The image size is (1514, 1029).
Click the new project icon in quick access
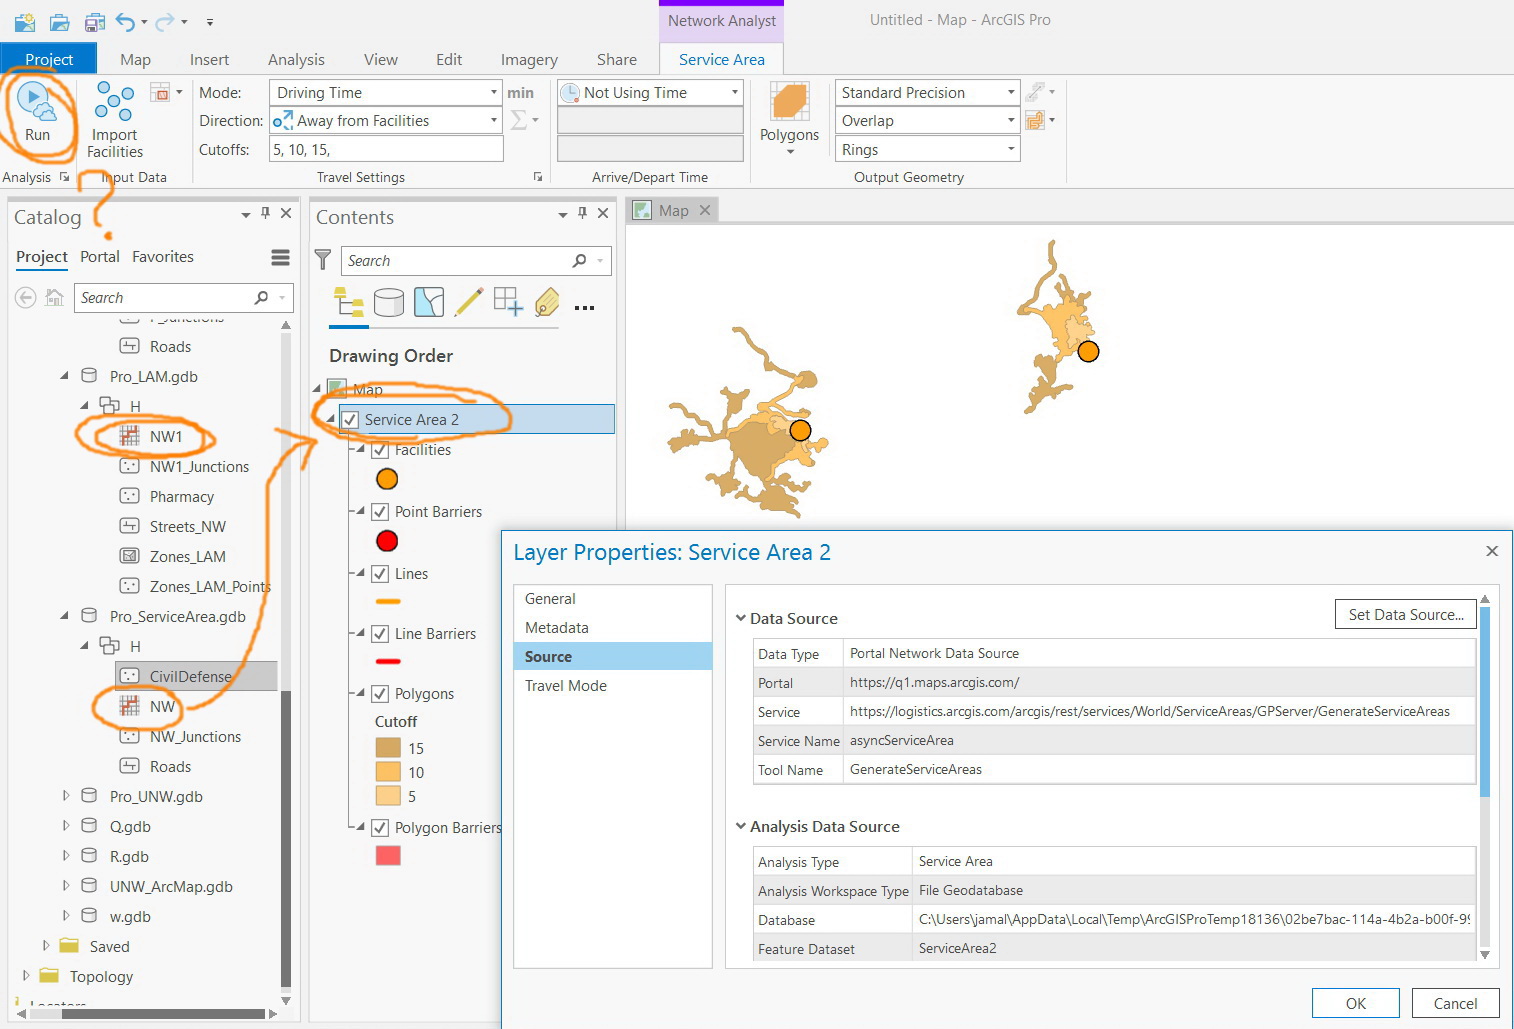click(25, 21)
